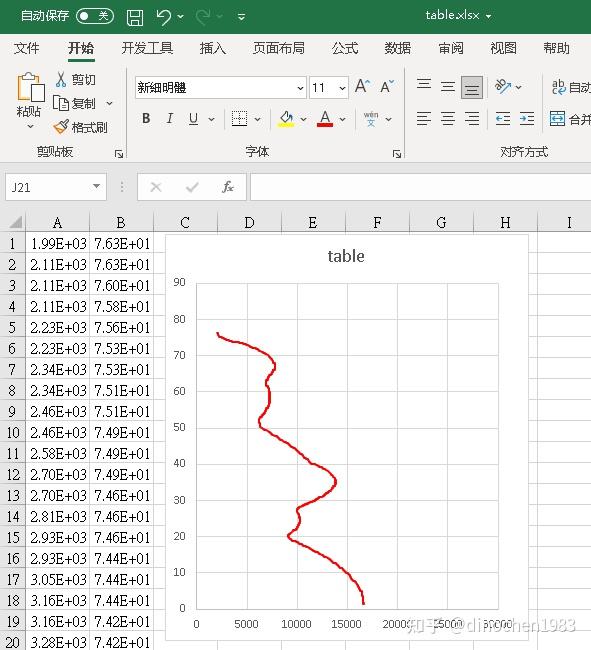591x650 pixels.
Task: Select Middle Align icon
Action: [448, 87]
